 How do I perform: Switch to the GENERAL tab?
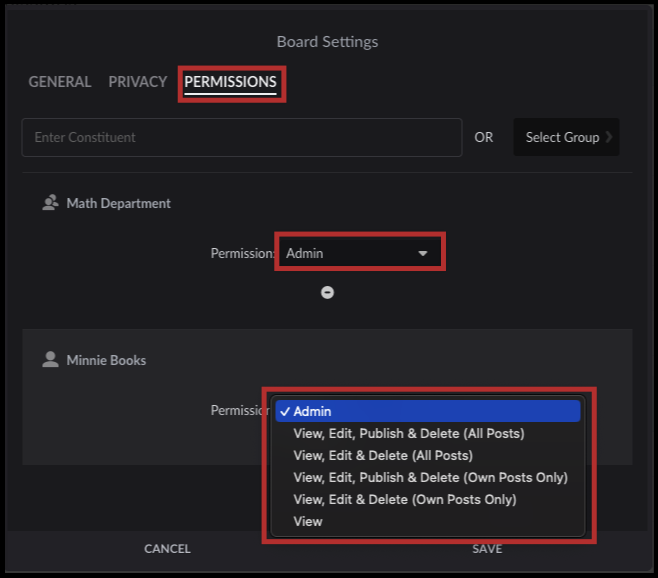pos(60,82)
